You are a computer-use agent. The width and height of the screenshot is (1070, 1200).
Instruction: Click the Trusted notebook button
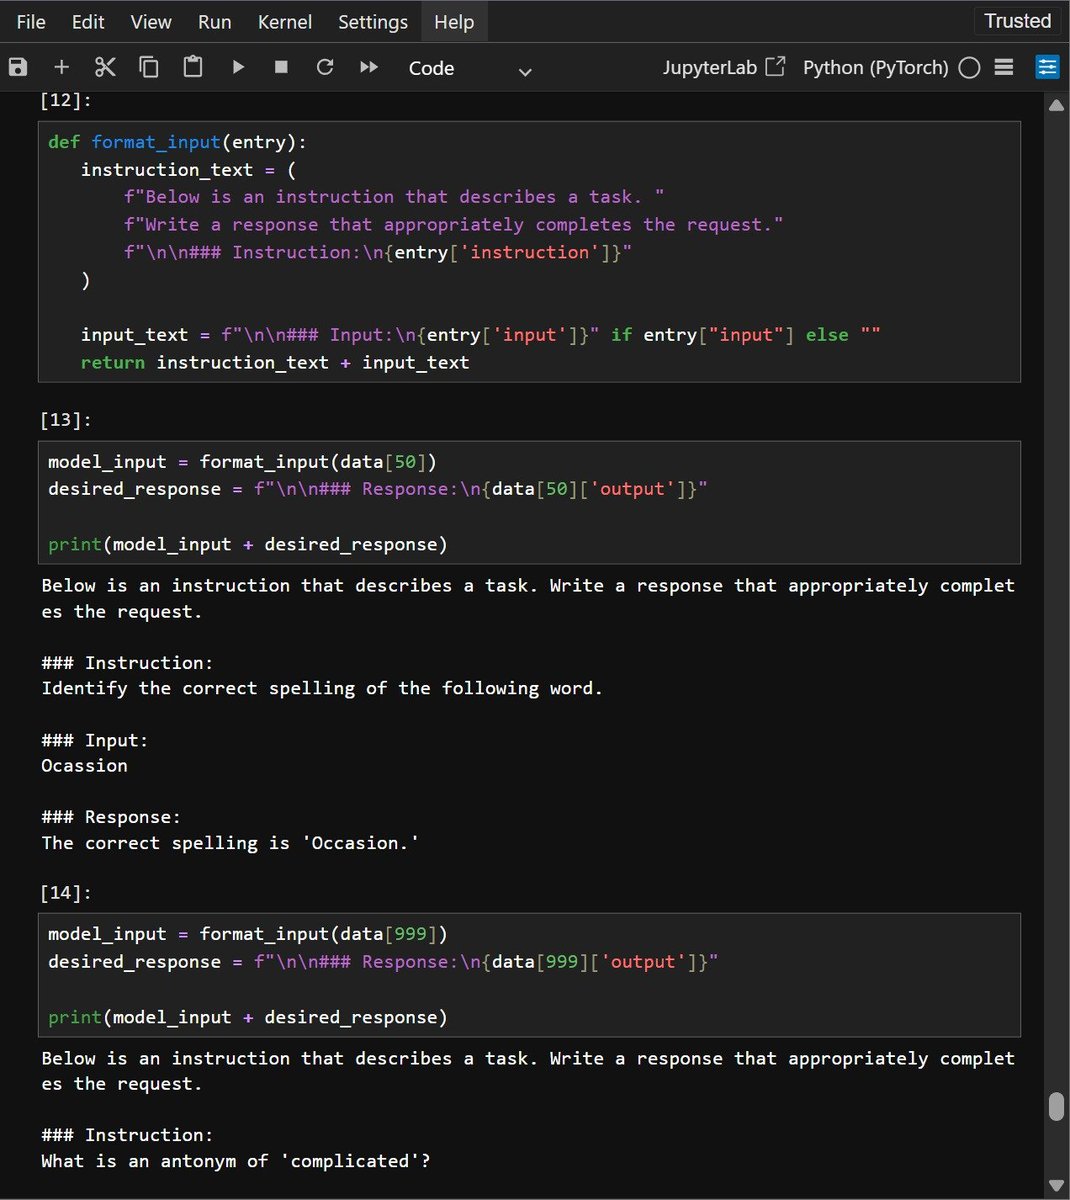pos(1017,21)
